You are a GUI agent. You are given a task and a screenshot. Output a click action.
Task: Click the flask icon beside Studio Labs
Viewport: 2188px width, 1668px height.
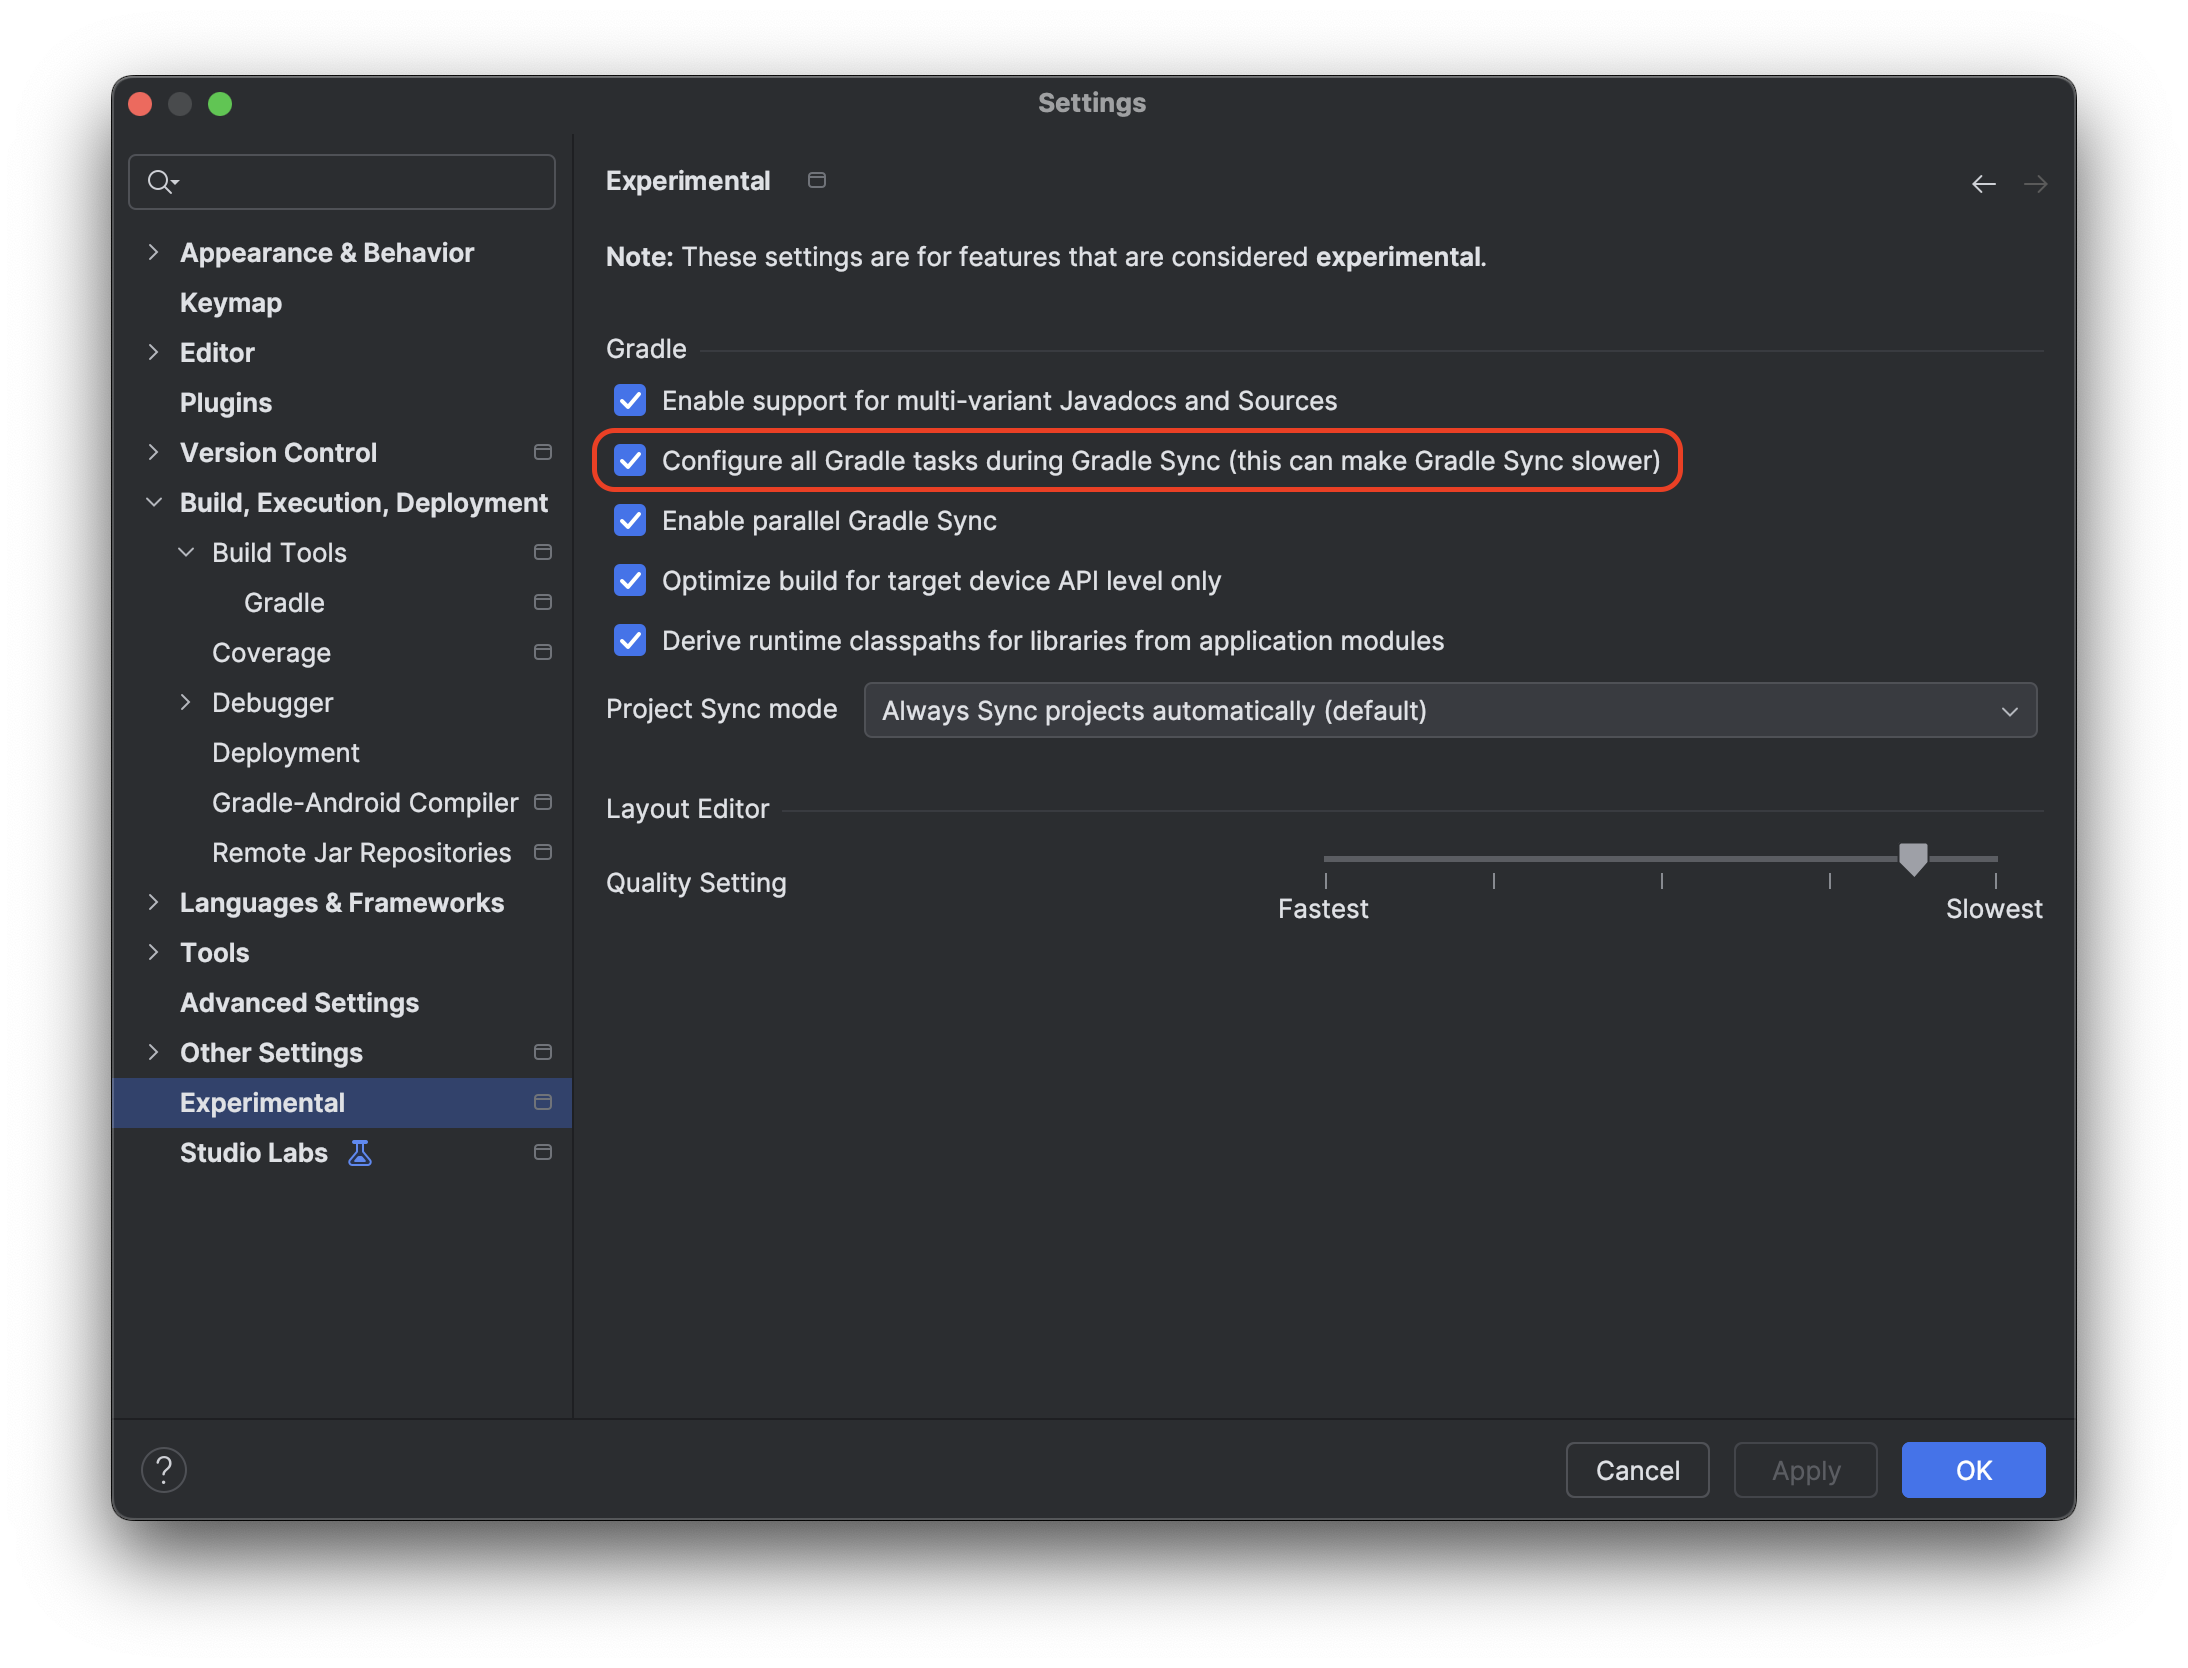click(x=360, y=1153)
